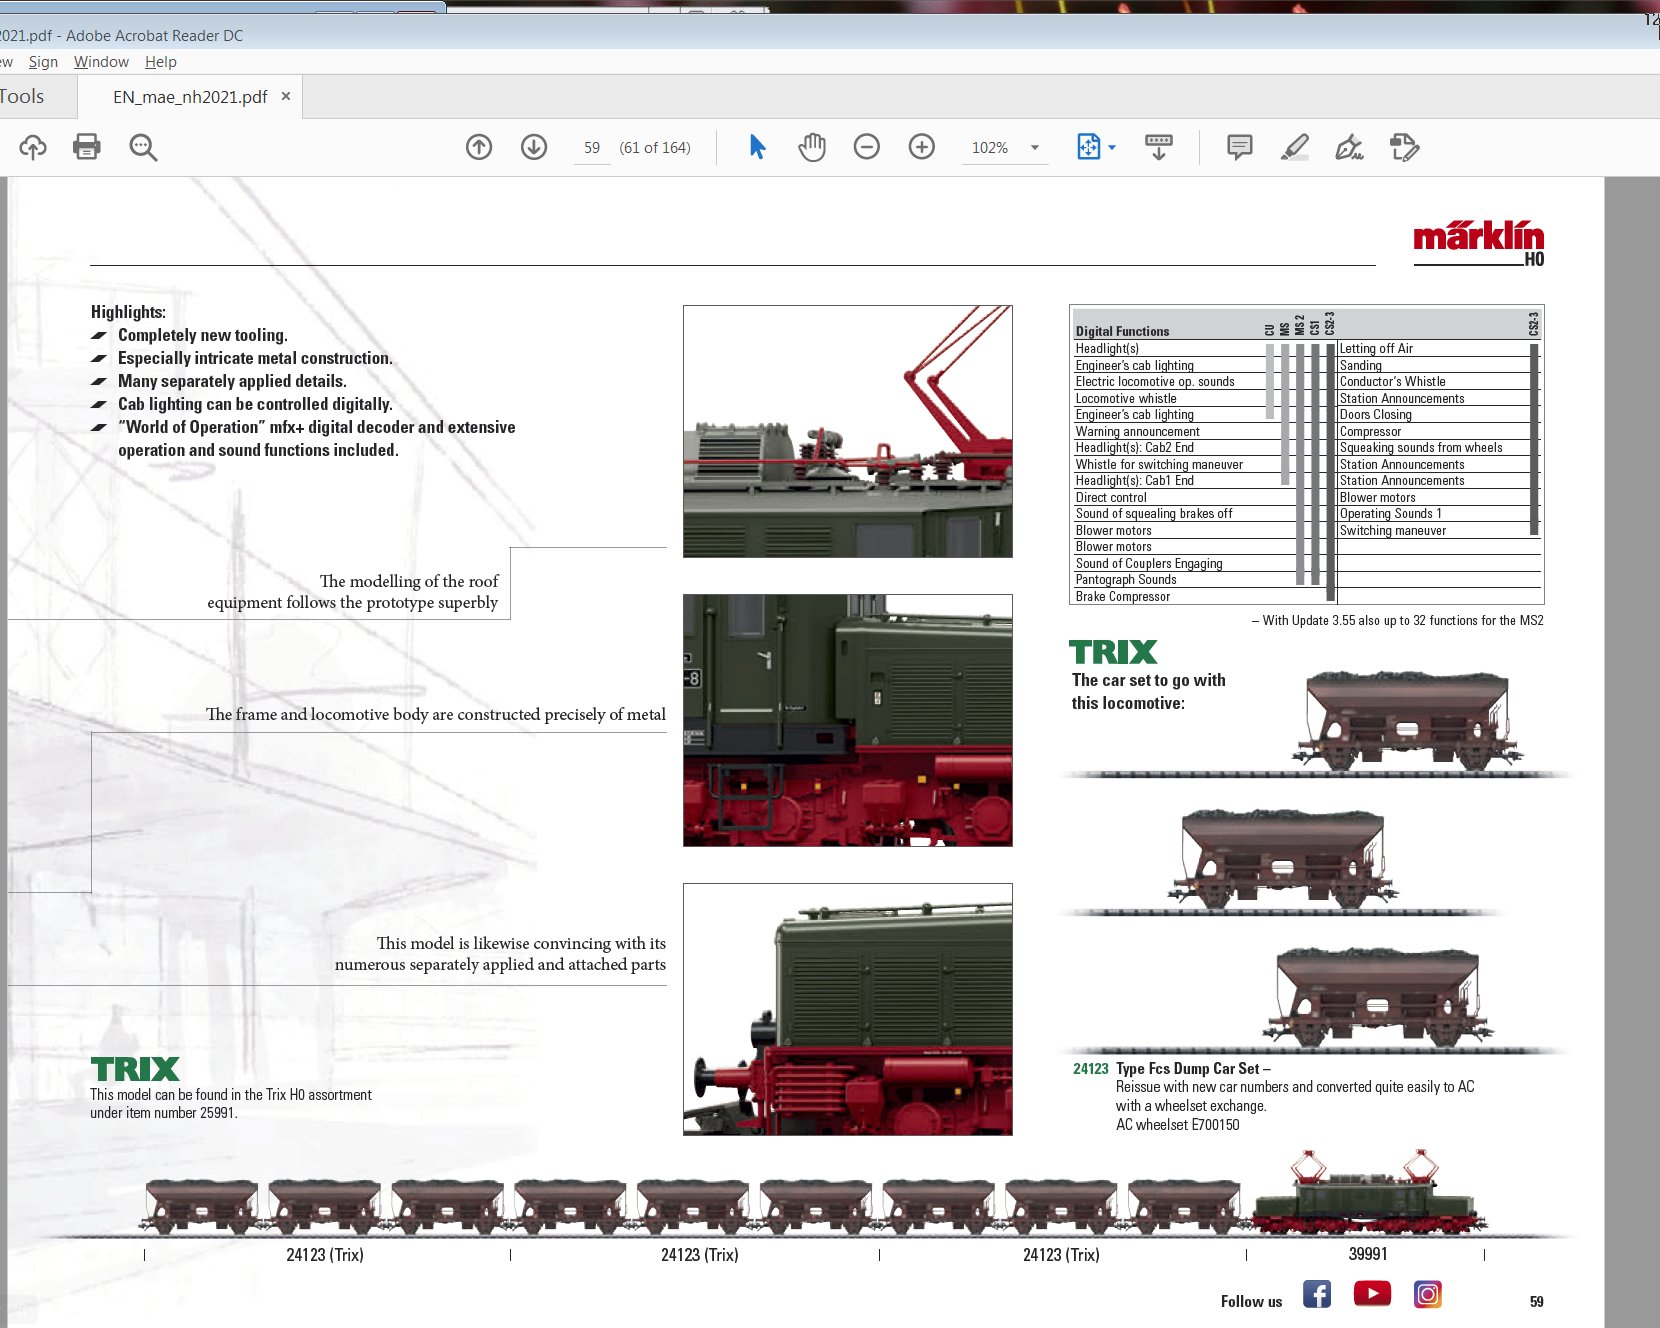1660x1328 pixels.
Task: Add a comment sticky note
Action: click(1239, 147)
